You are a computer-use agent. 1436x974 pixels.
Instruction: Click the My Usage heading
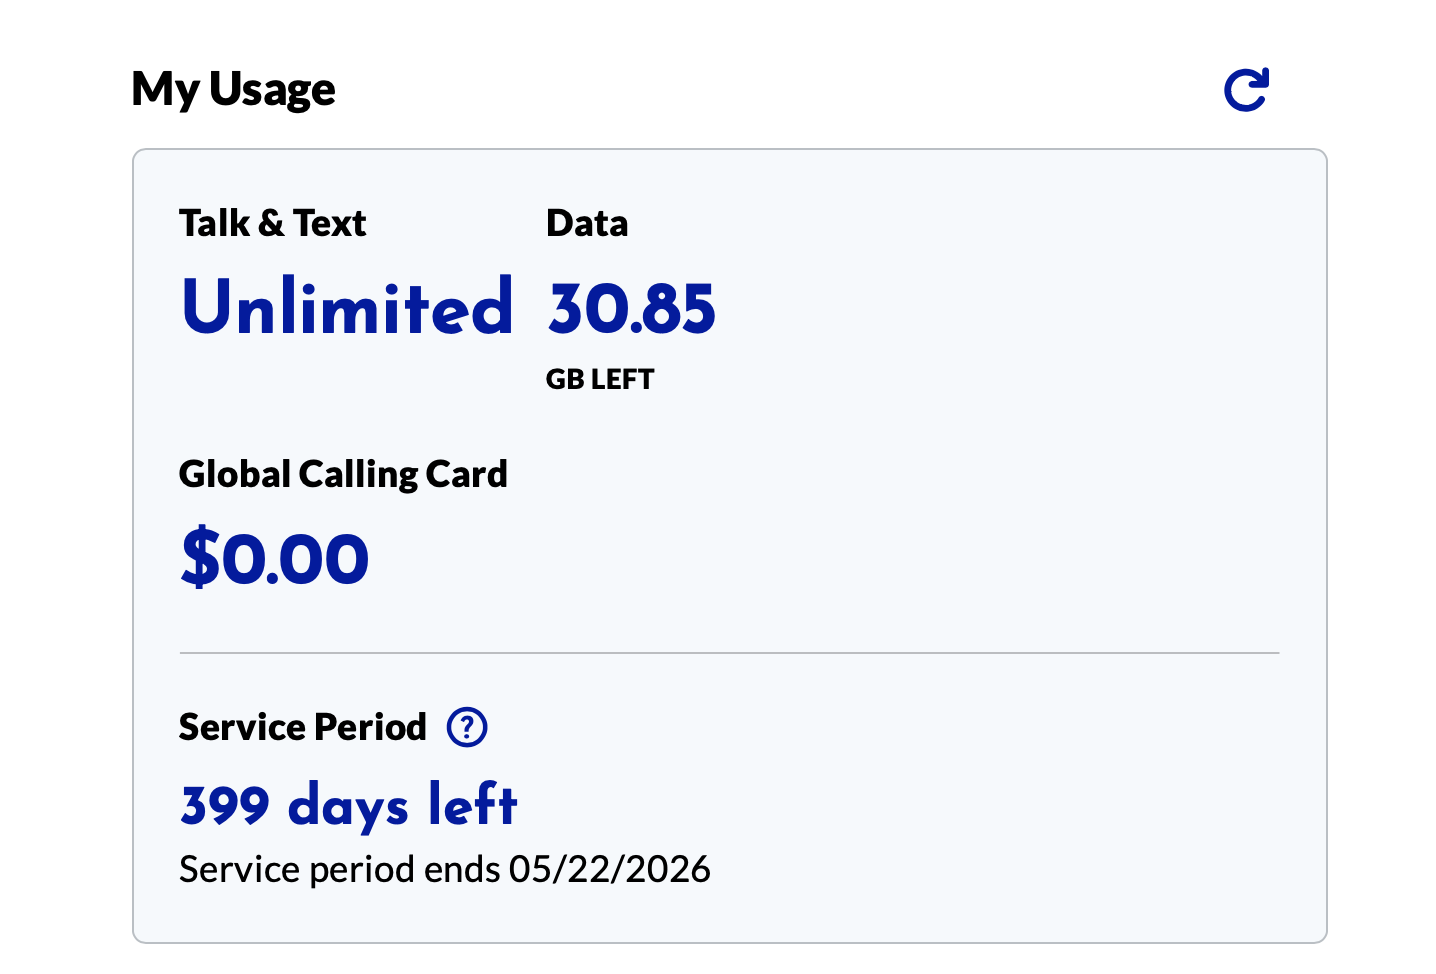[232, 88]
